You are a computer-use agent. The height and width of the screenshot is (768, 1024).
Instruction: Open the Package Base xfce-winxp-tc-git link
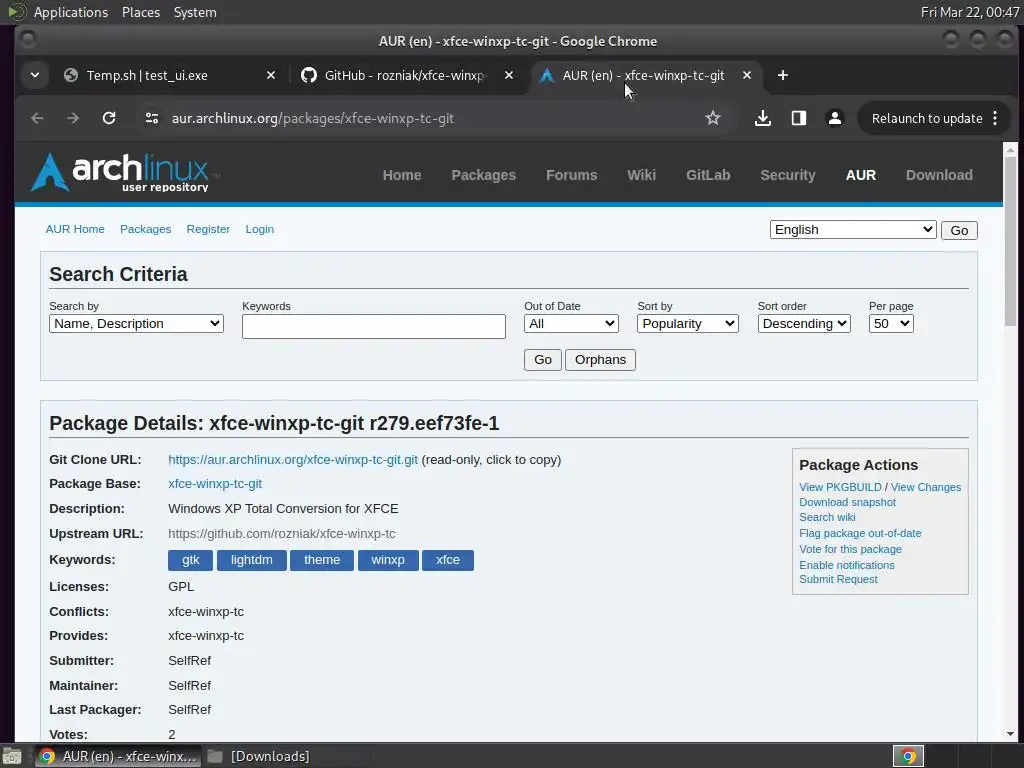[x=215, y=484]
